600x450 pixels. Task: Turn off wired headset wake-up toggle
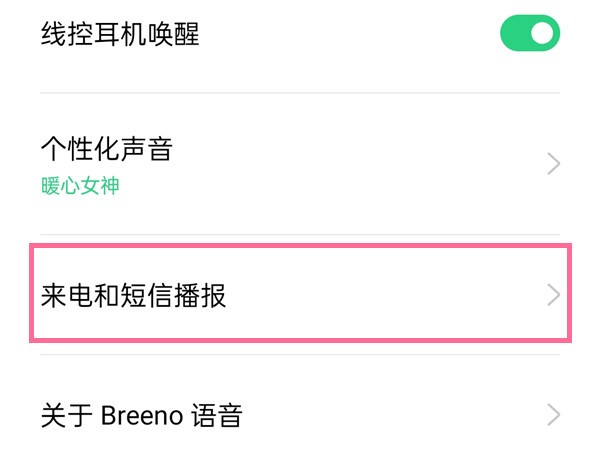pyautogui.click(x=529, y=35)
